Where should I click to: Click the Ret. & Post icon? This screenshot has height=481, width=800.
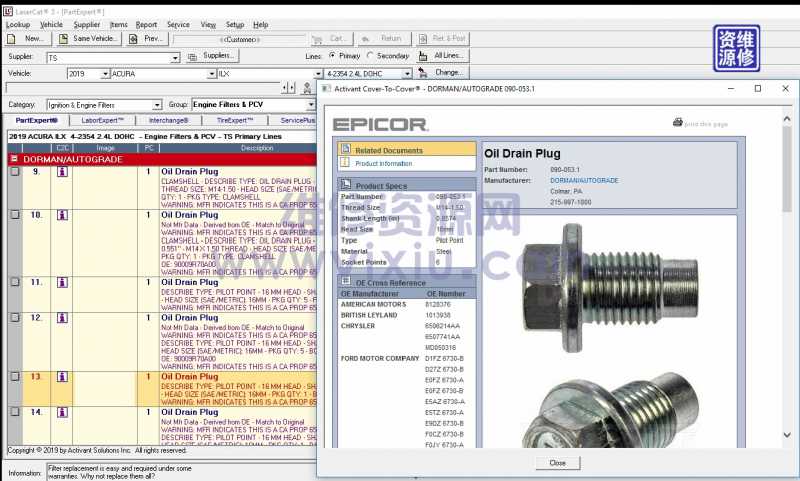(423, 39)
